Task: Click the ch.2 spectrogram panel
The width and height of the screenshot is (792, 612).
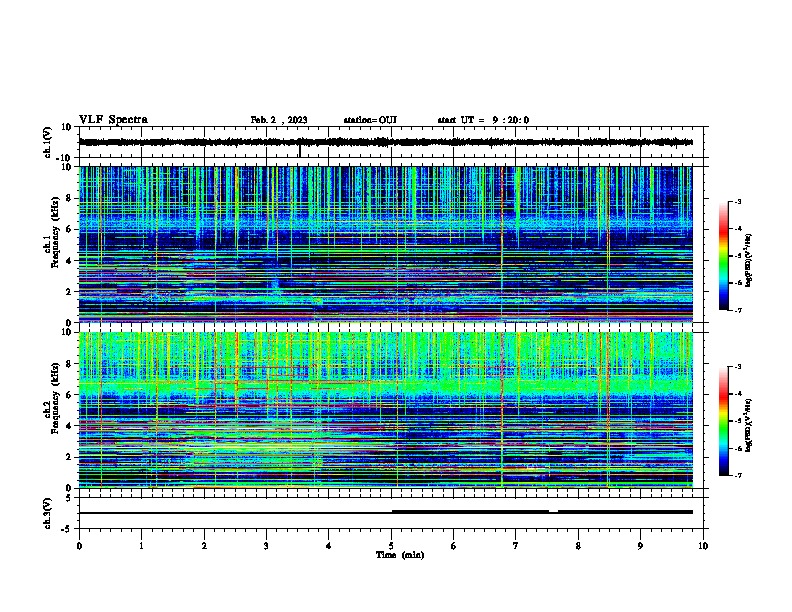Action: point(386,410)
